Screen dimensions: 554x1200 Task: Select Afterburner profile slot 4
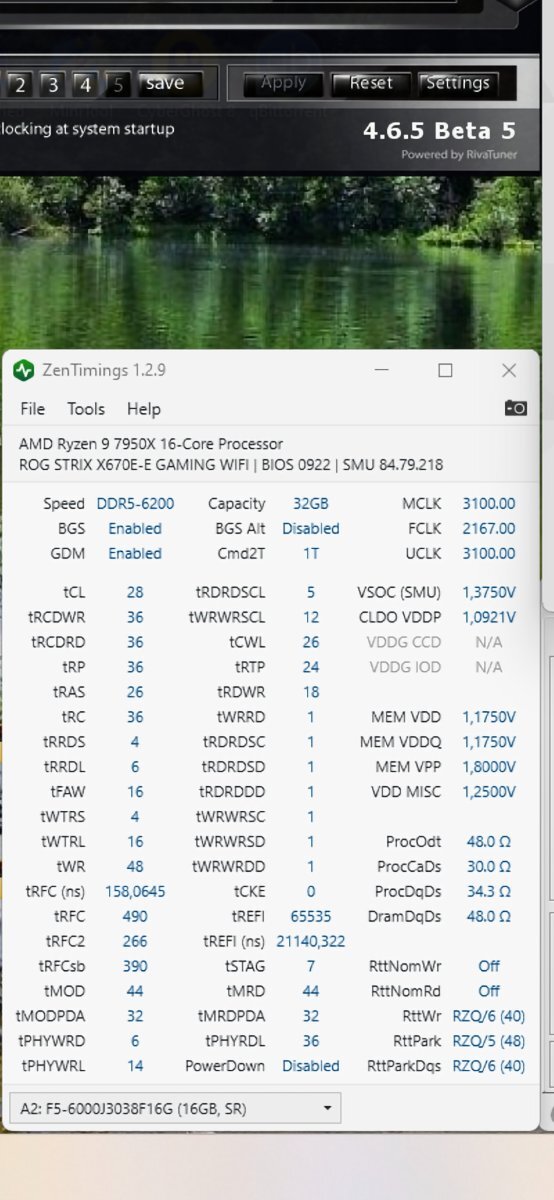86,84
